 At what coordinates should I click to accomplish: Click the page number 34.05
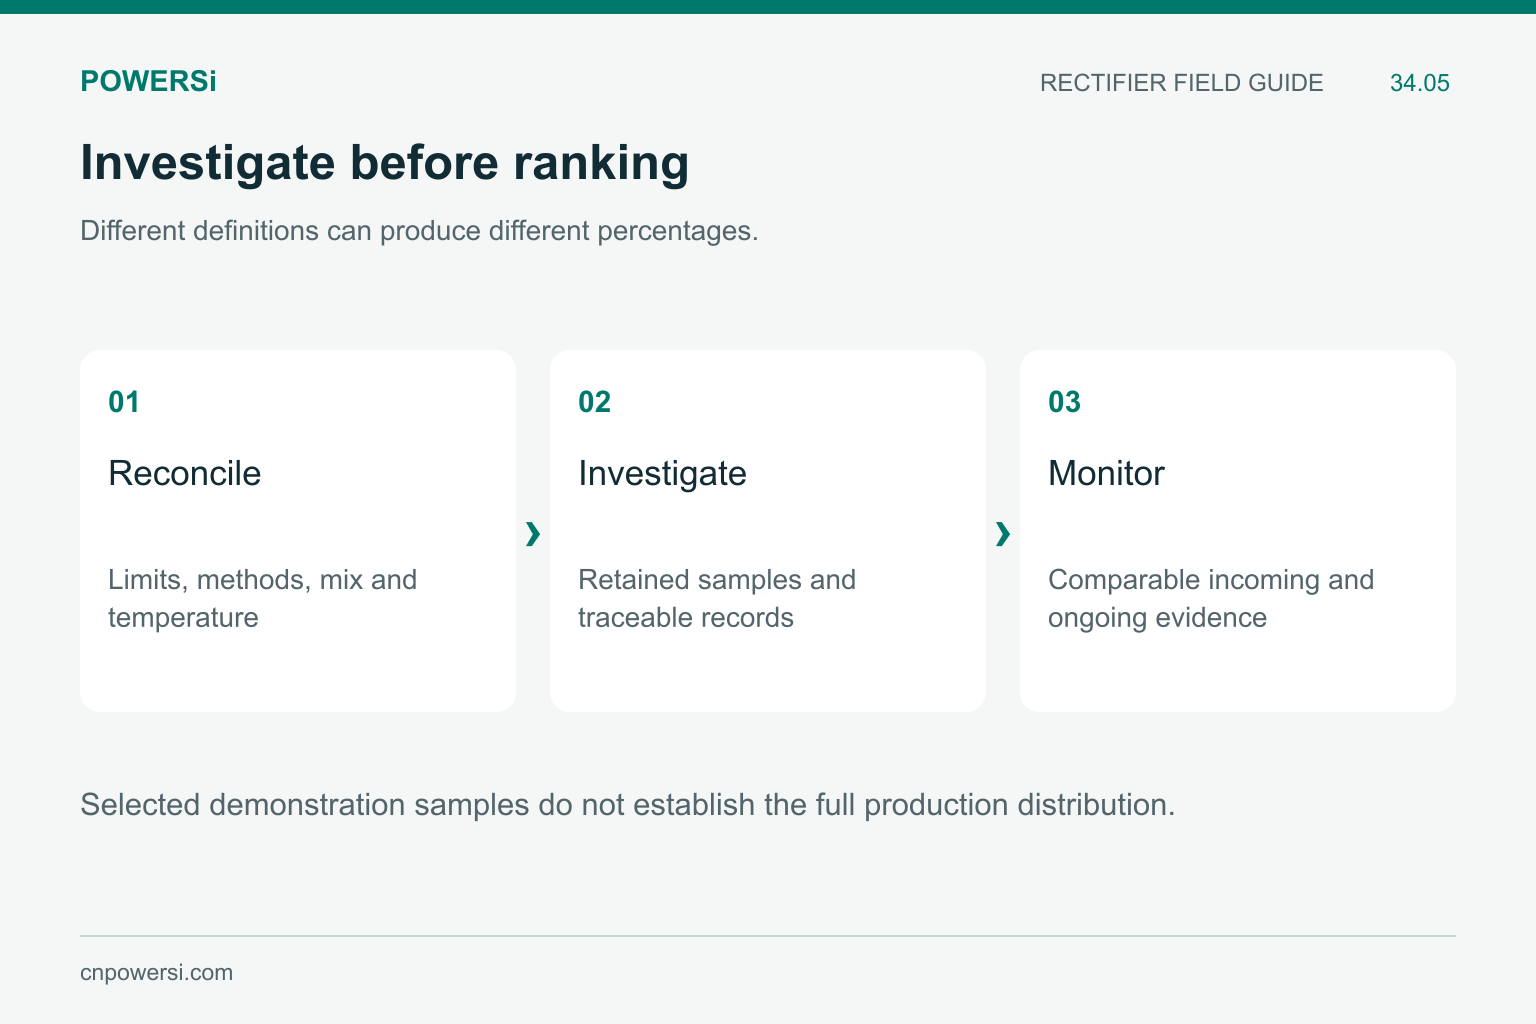click(x=1419, y=83)
